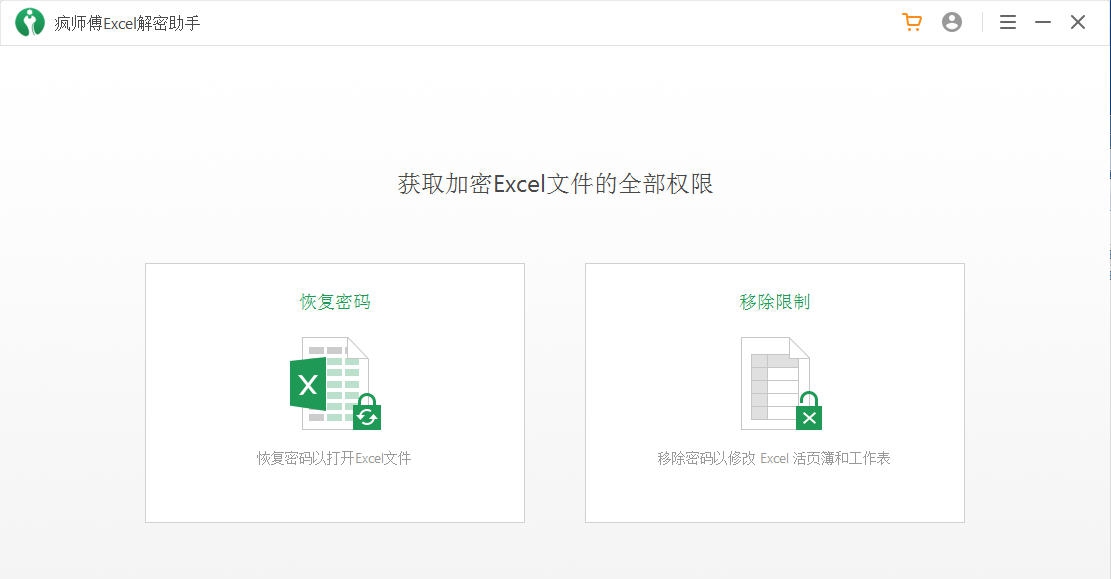The image size is (1111, 579).
Task: Minimize the application window
Action: (1043, 21)
